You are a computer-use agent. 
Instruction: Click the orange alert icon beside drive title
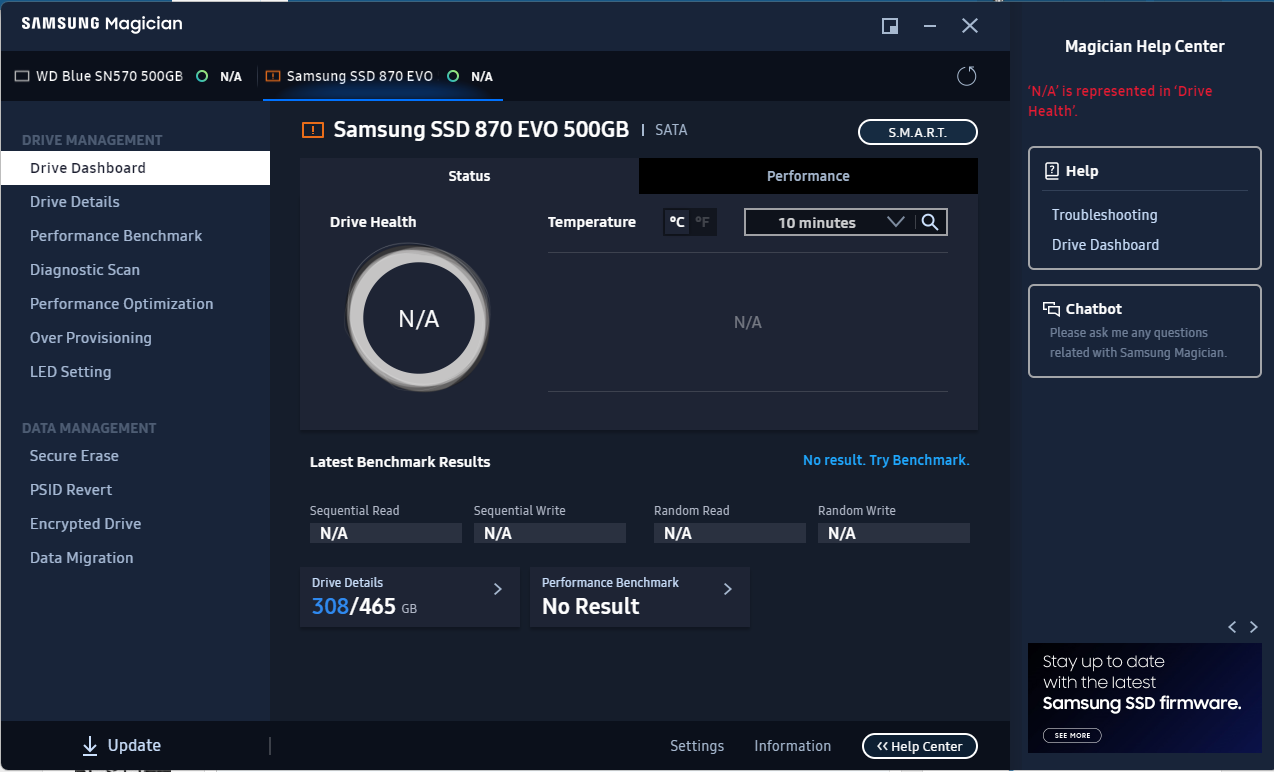click(313, 130)
